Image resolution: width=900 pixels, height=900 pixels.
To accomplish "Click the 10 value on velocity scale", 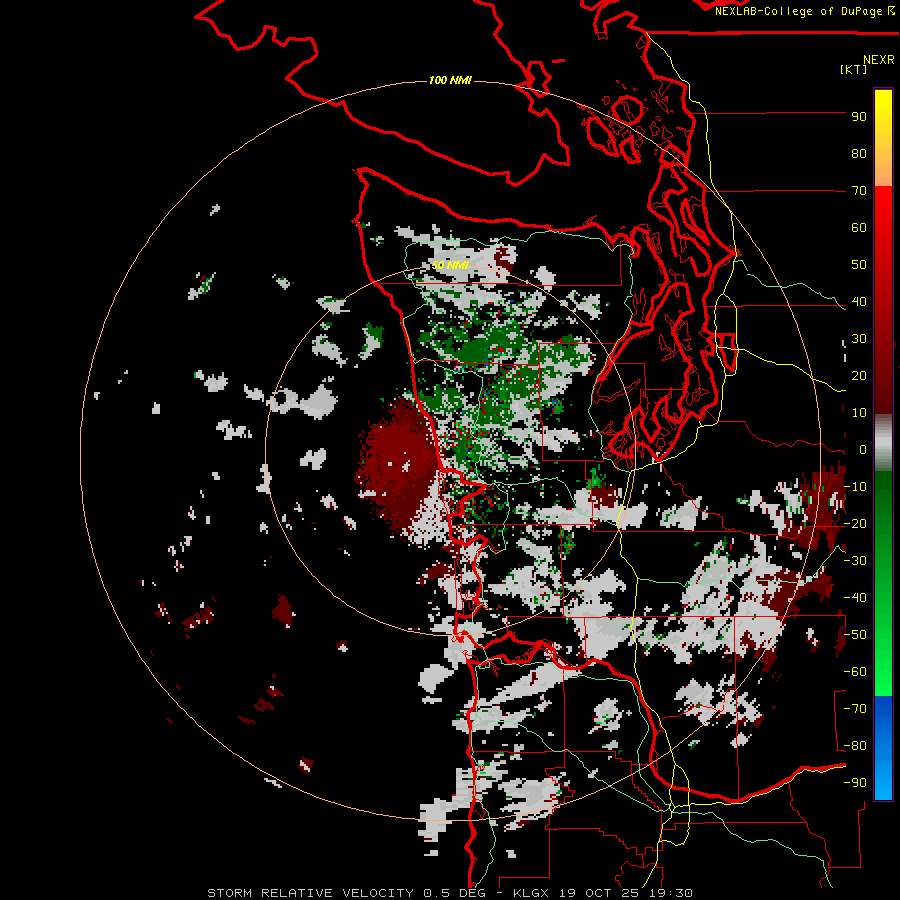I will (x=859, y=413).
